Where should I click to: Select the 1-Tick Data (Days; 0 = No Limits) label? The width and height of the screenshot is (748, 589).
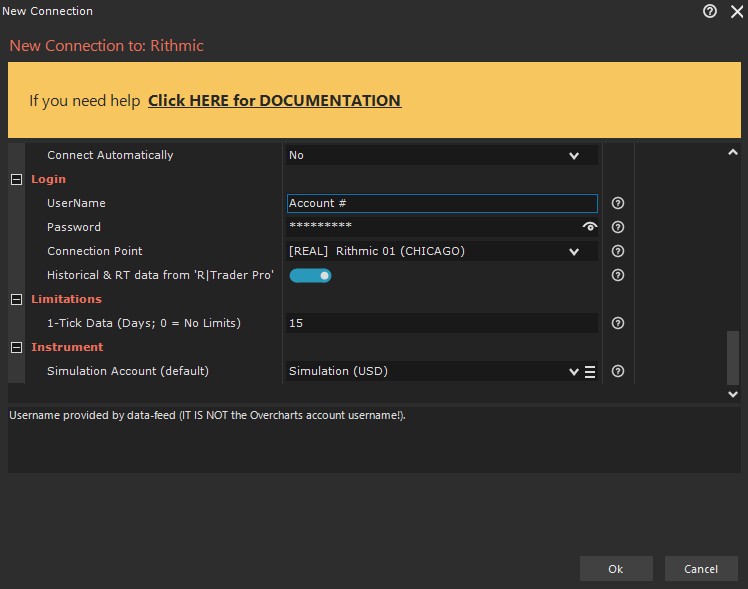tap(144, 323)
